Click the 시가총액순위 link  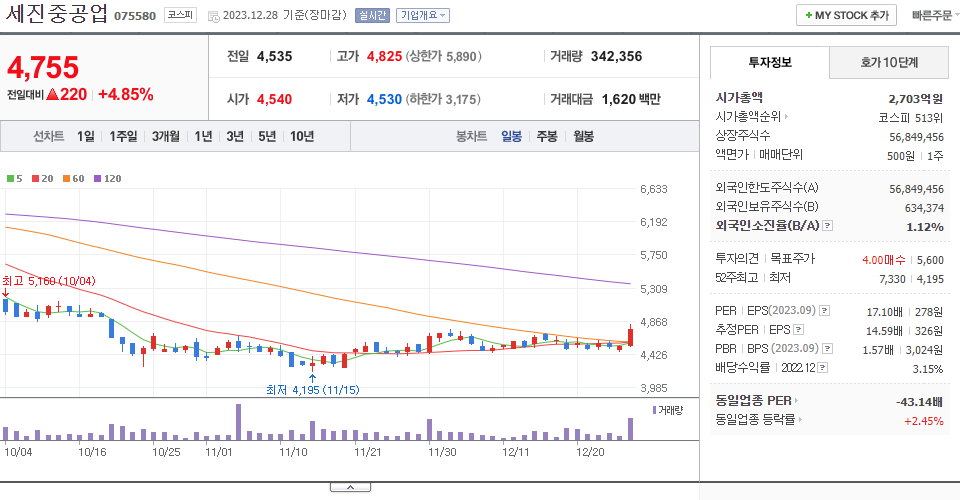pos(748,116)
